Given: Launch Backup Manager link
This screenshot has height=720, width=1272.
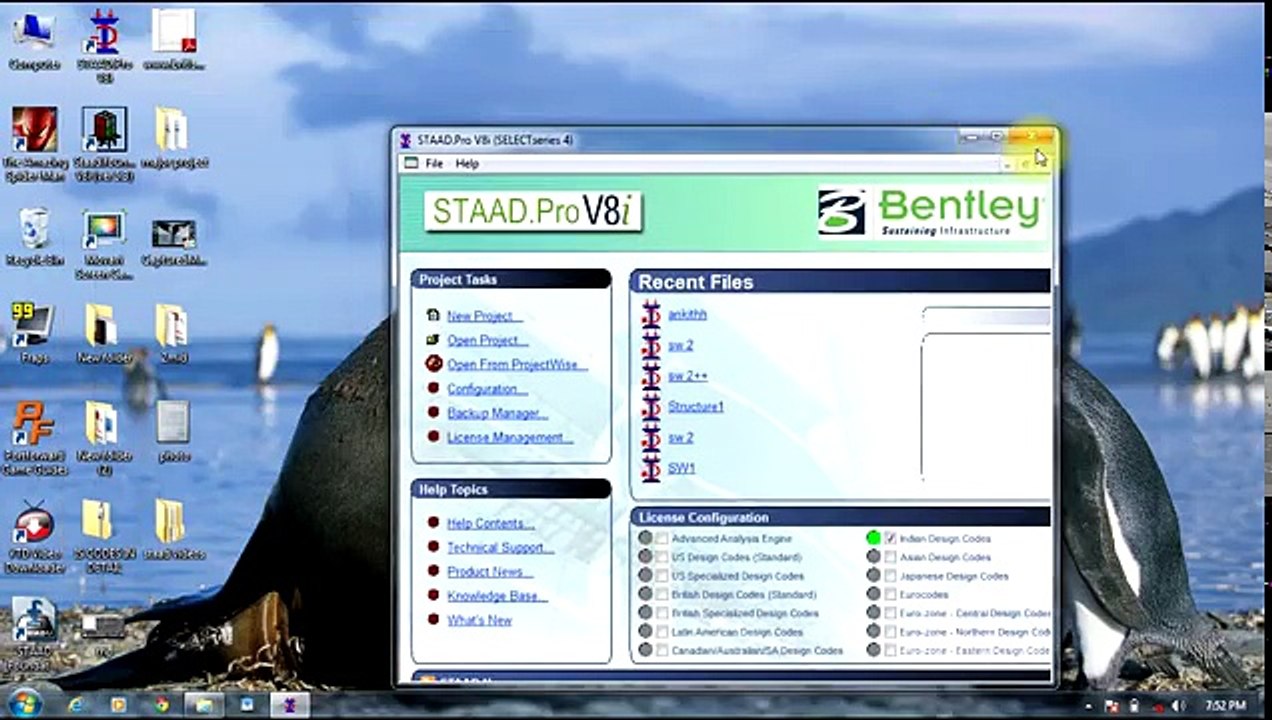Looking at the screenshot, I should (497, 413).
